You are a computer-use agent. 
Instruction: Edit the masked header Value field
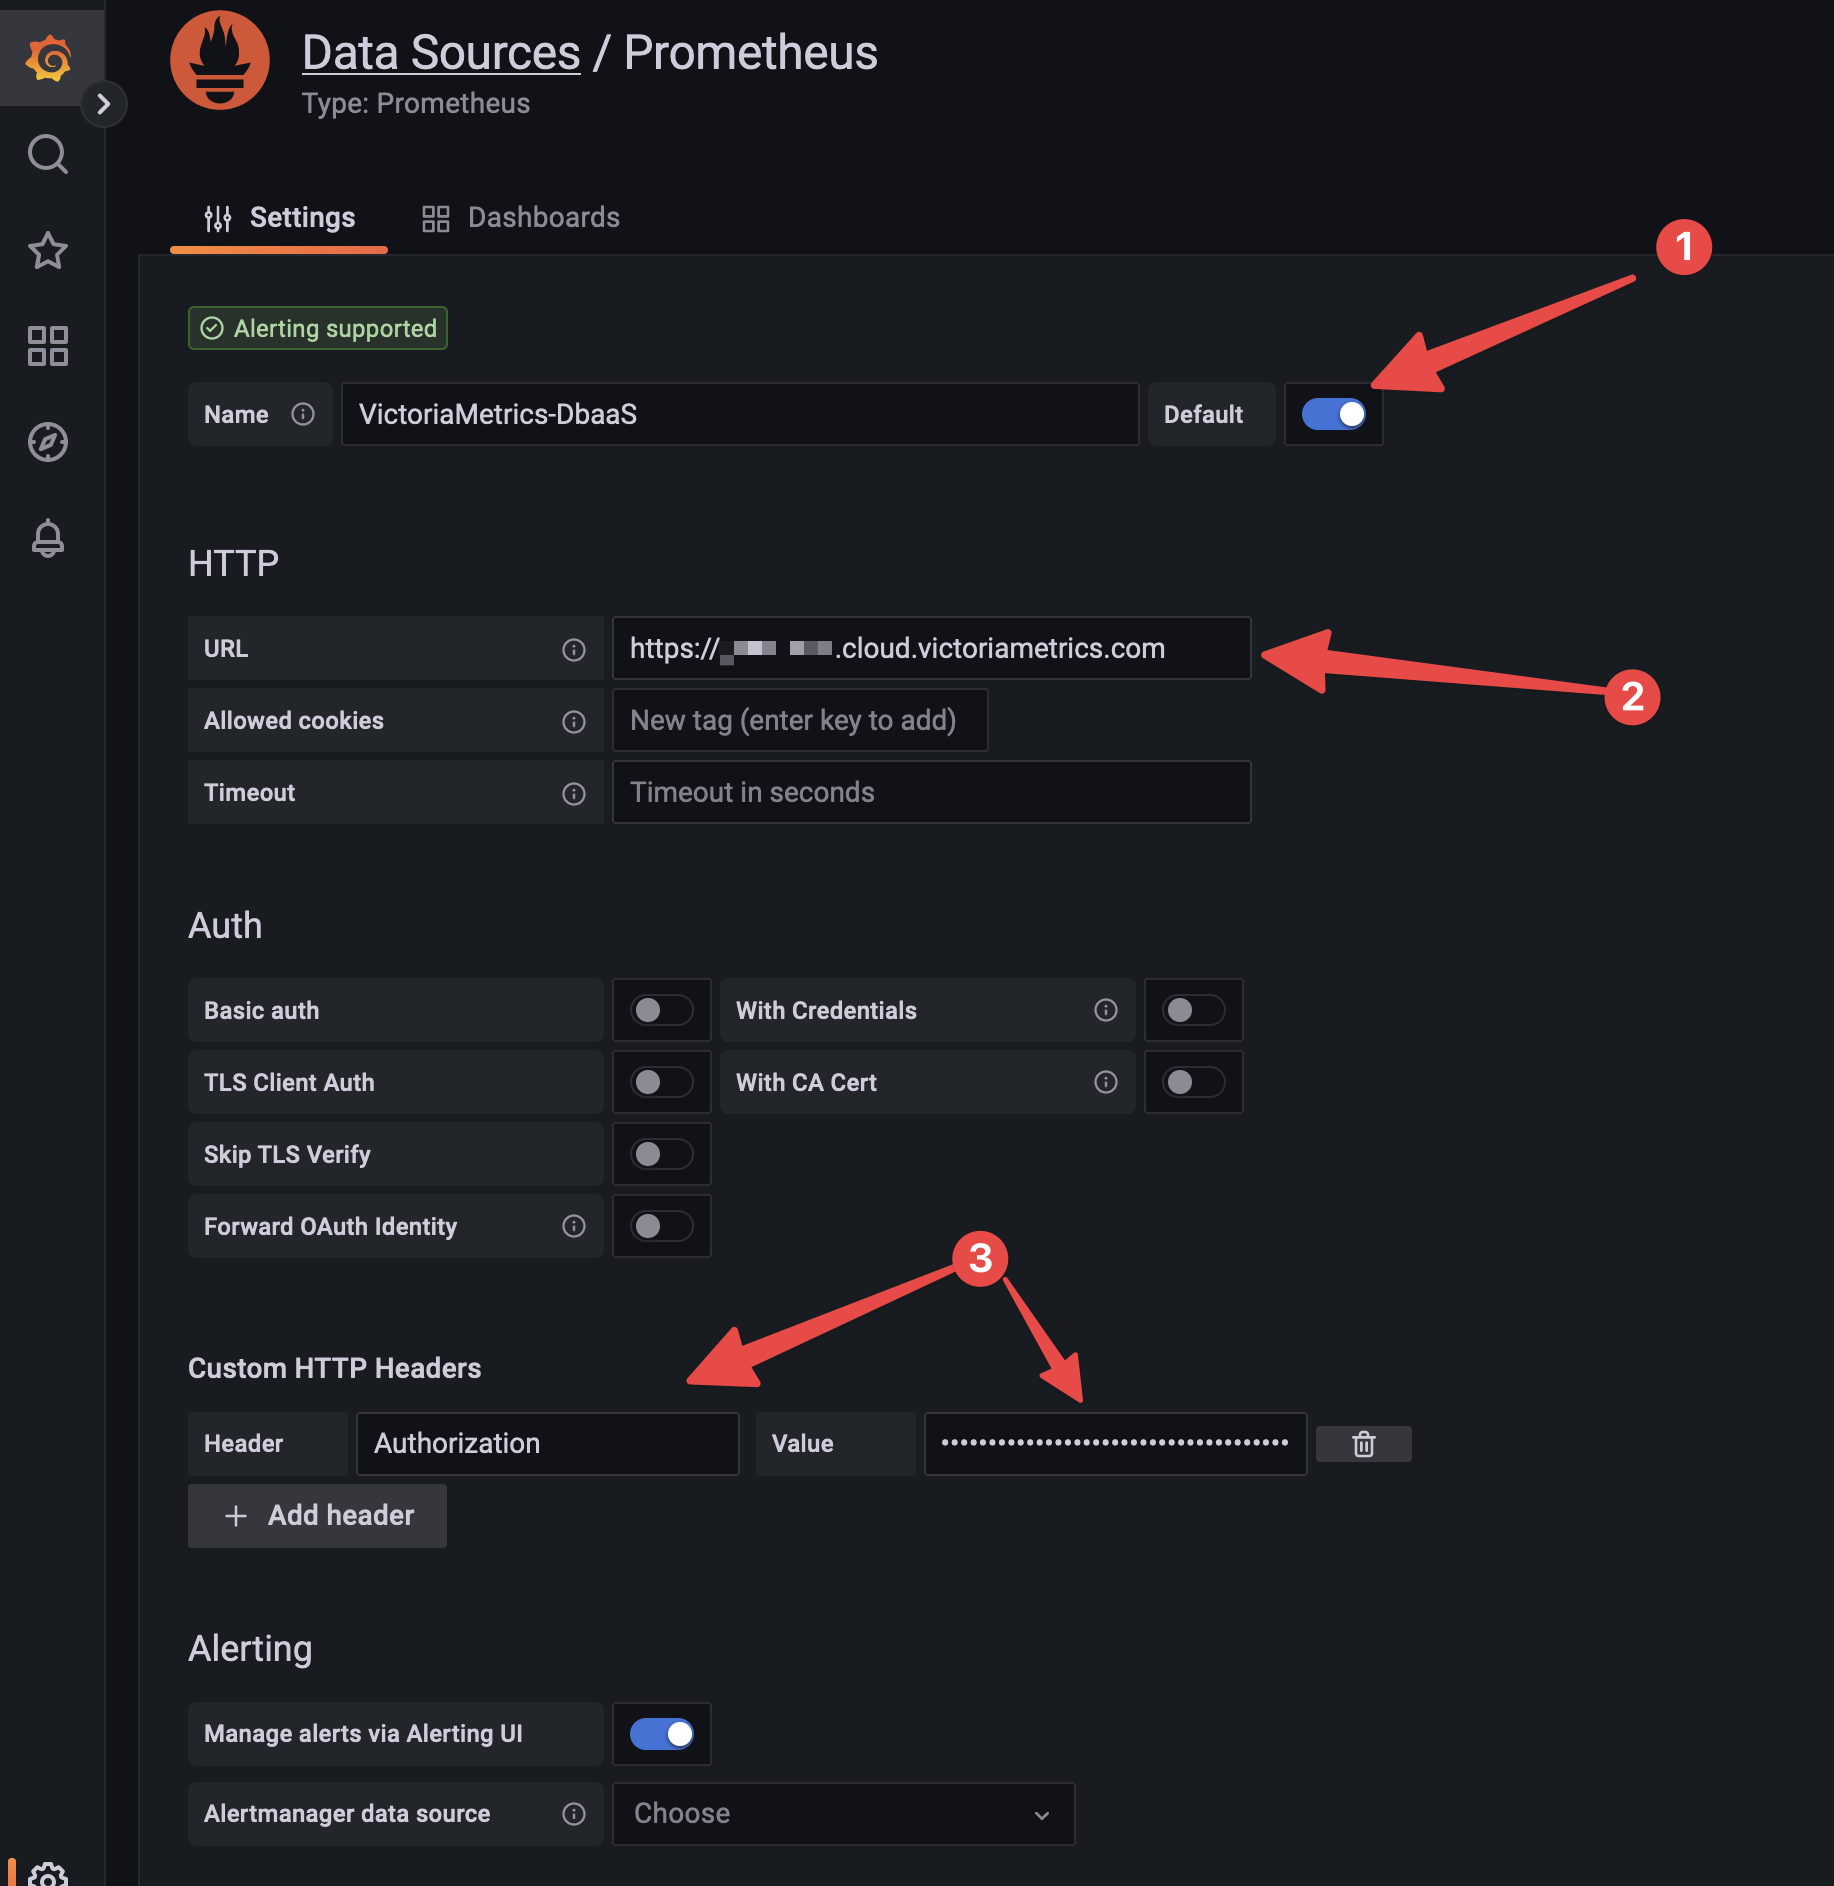tap(1116, 1444)
